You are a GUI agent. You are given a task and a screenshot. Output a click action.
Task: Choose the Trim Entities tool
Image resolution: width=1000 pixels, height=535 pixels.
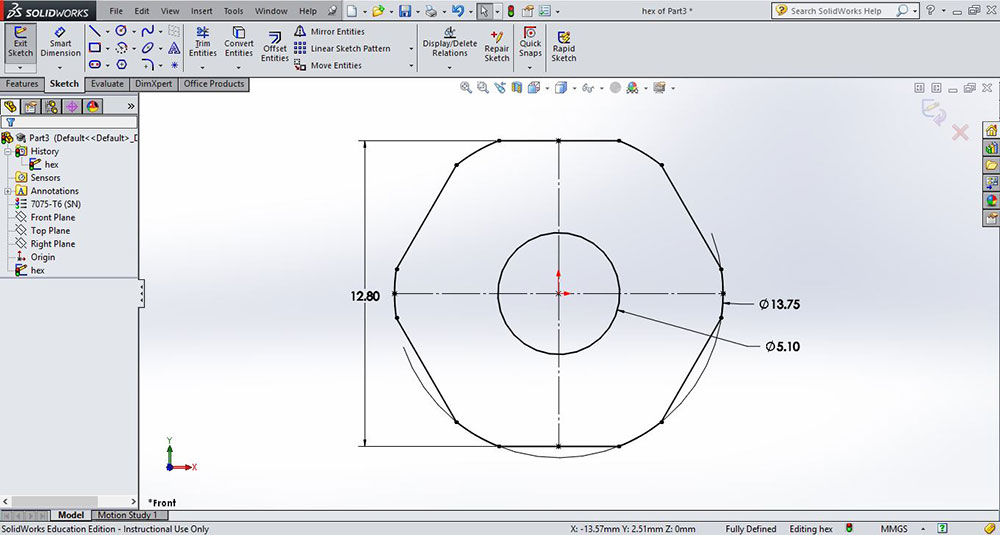(203, 43)
